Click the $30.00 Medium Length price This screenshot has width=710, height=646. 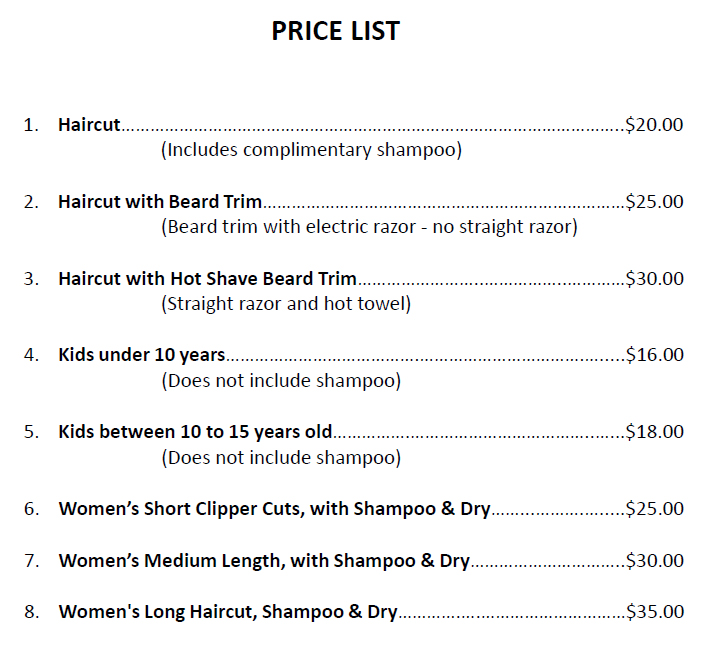(x=654, y=560)
